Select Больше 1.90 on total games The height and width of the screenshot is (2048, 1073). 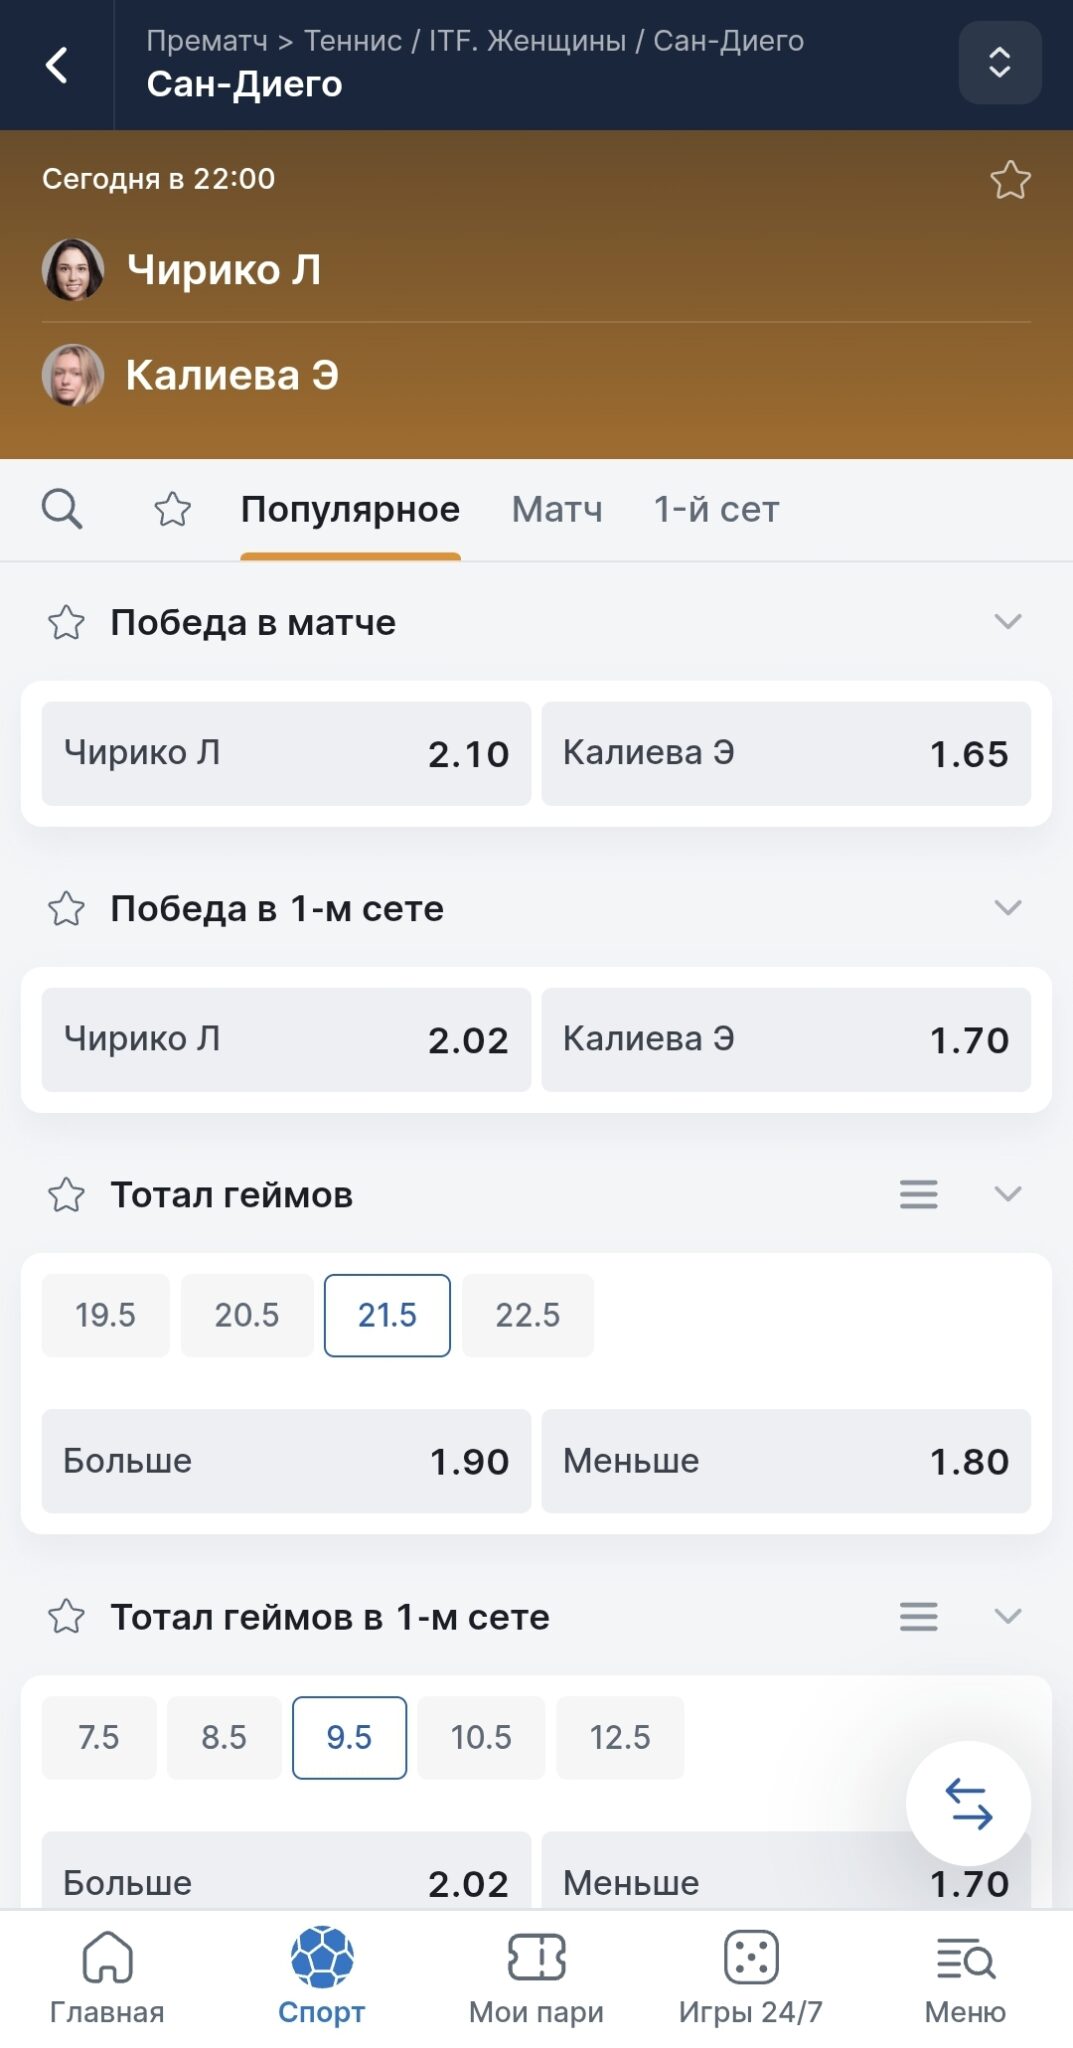pos(285,1461)
